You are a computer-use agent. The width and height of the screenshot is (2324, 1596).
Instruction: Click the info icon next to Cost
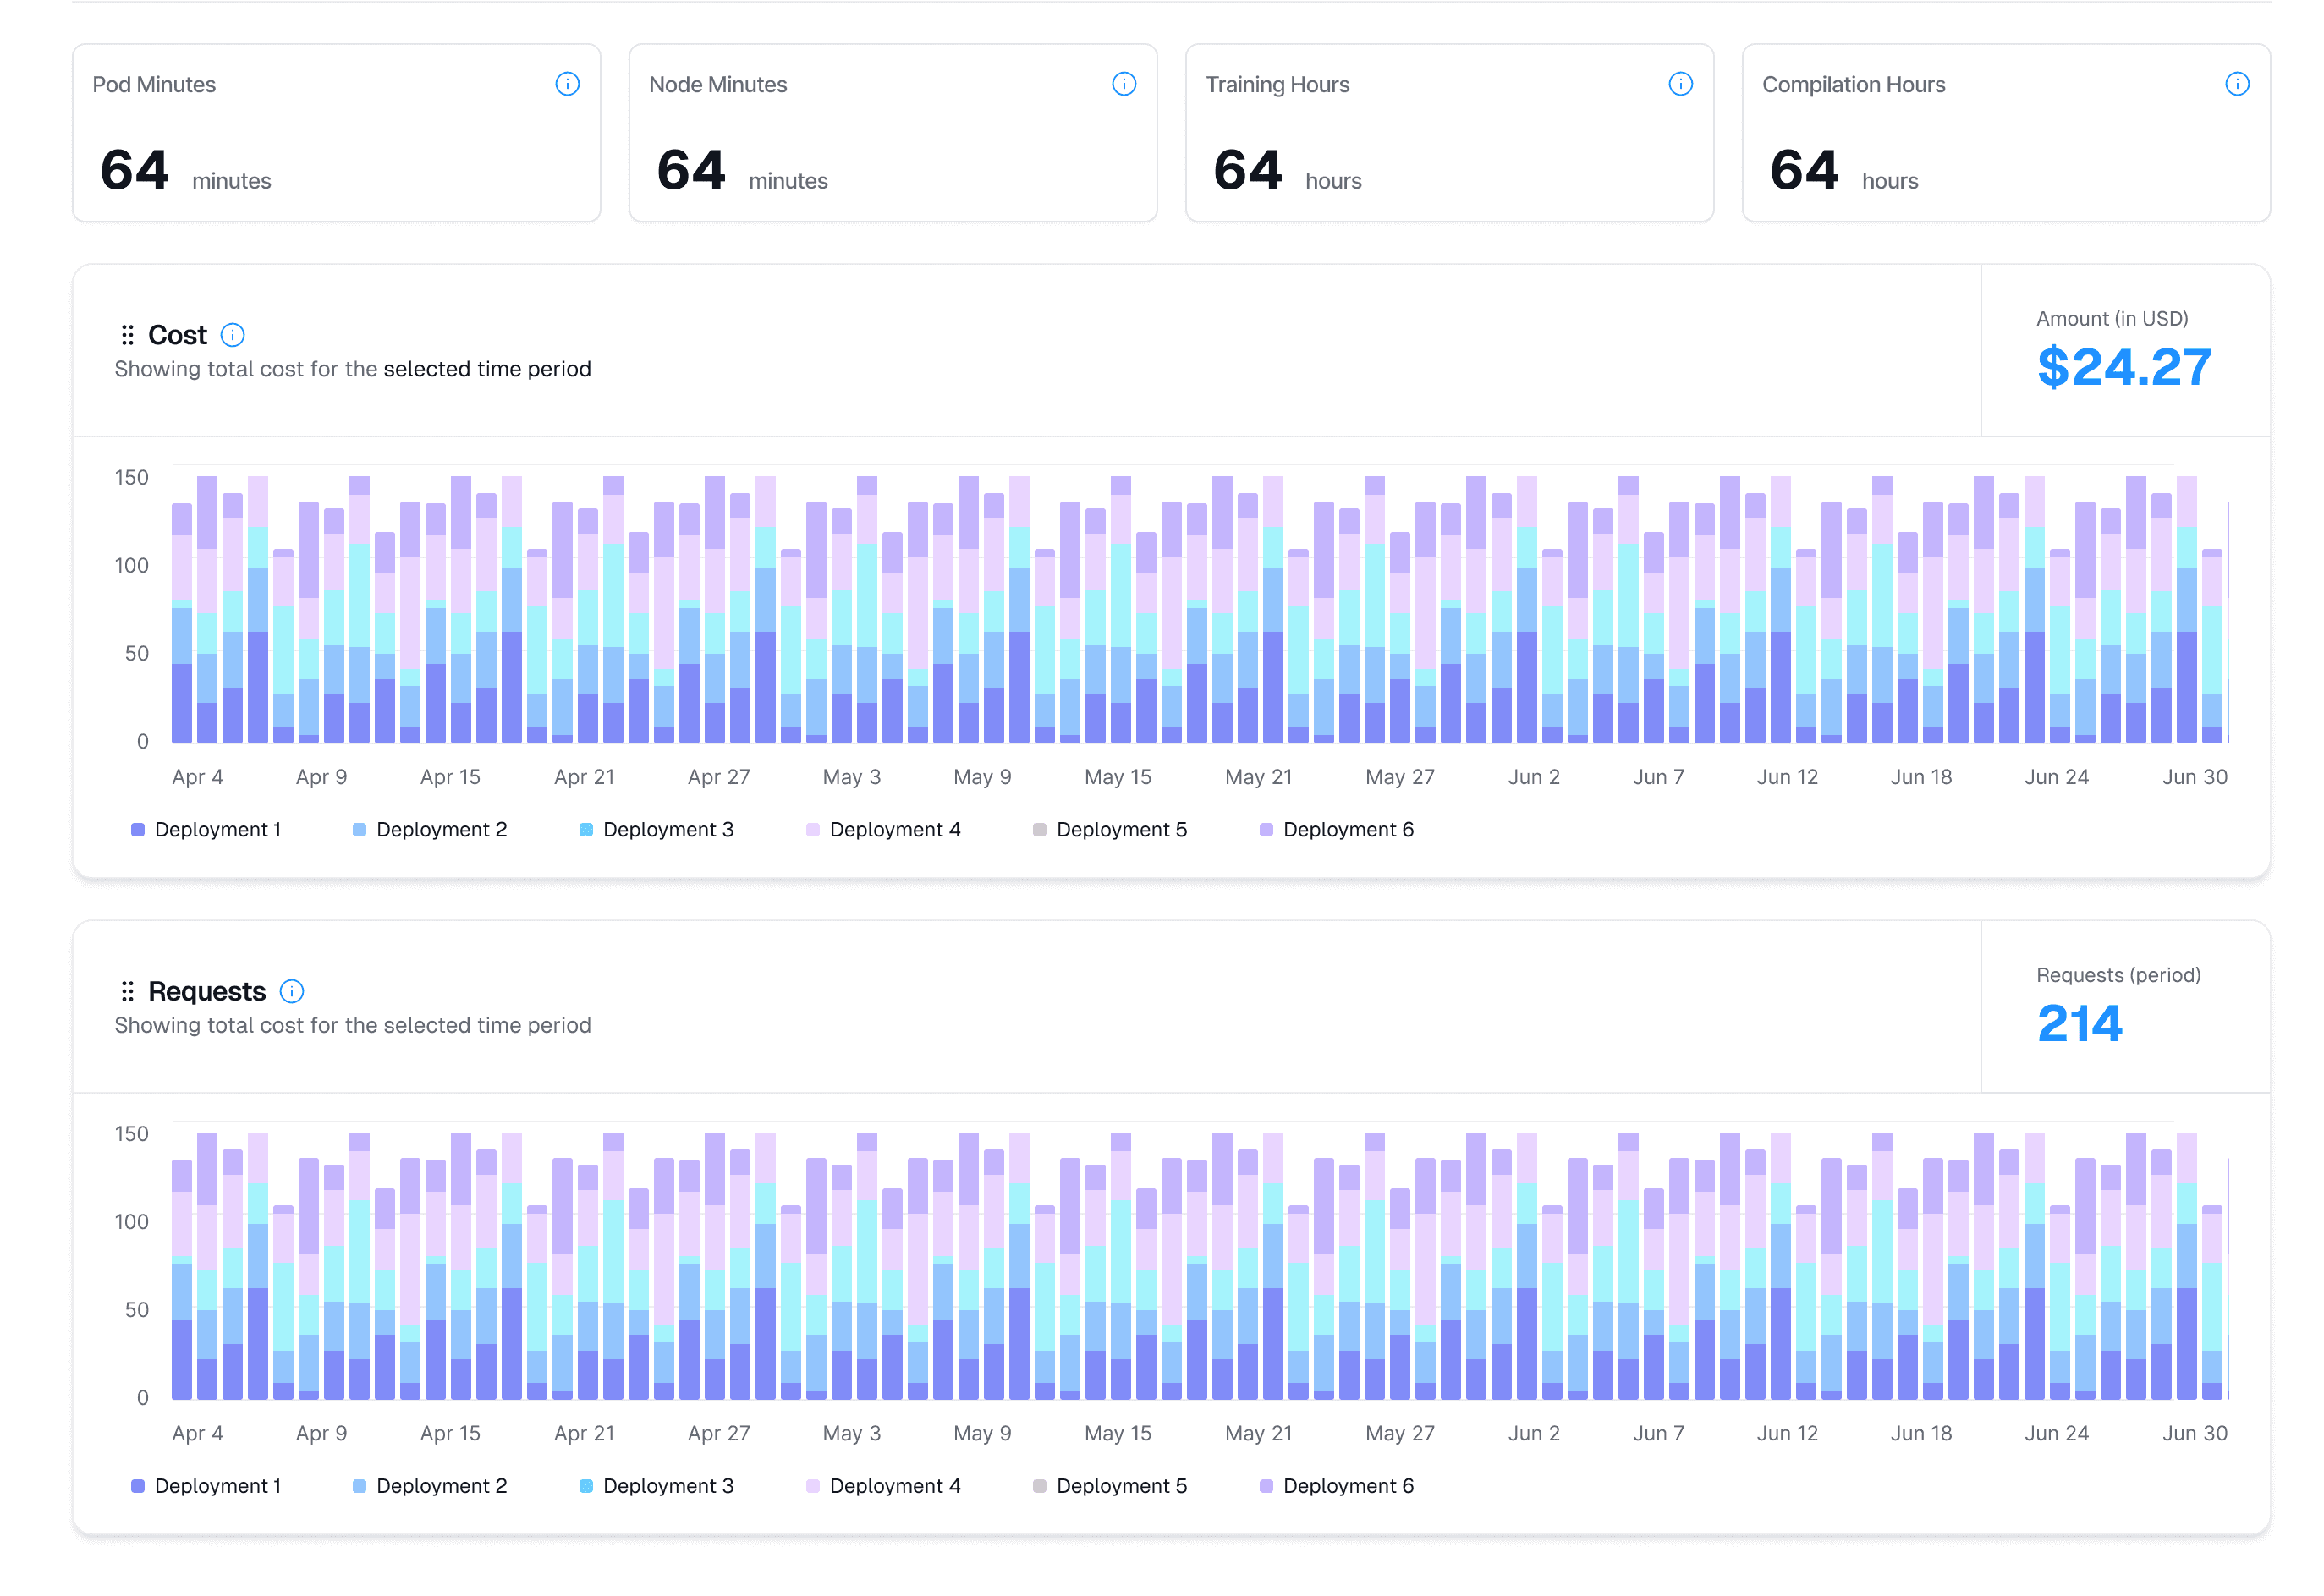[232, 335]
